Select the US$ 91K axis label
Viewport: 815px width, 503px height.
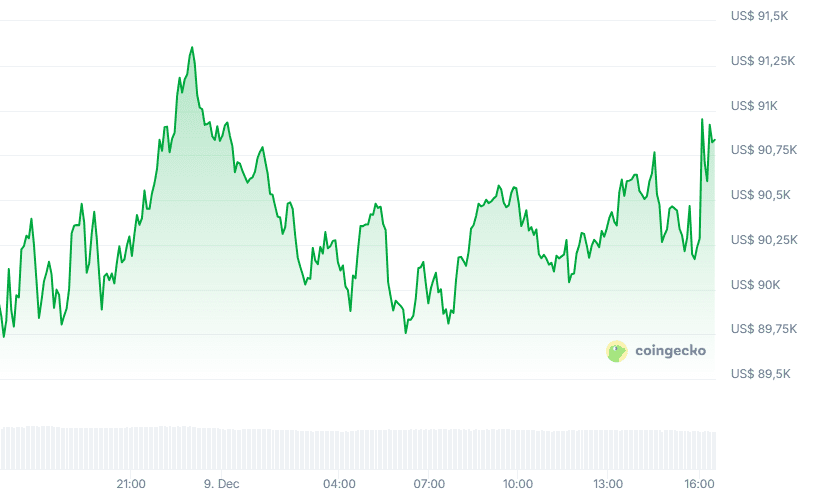[755, 106]
